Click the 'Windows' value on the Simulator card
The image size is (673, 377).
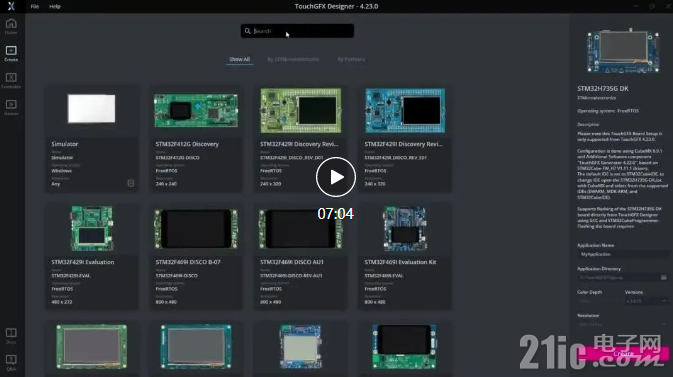[x=61, y=170]
